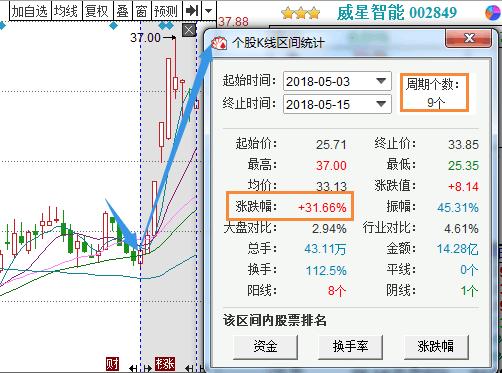
Task: Click the 37.00 high price label
Action: coord(145,38)
